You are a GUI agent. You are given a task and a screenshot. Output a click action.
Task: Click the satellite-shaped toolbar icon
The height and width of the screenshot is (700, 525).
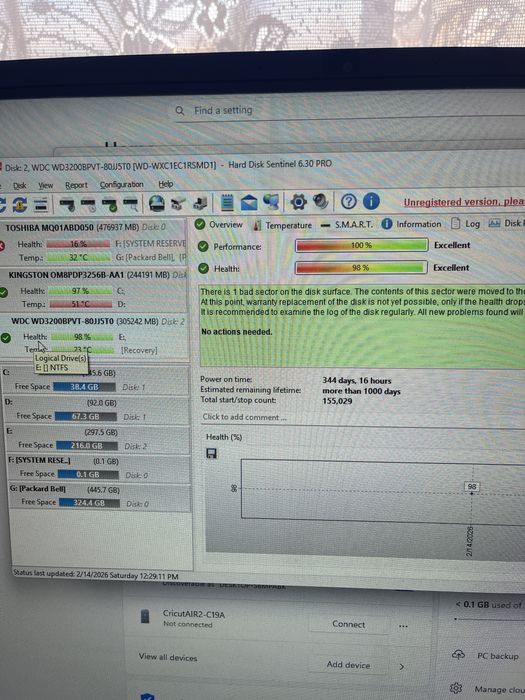point(179,203)
